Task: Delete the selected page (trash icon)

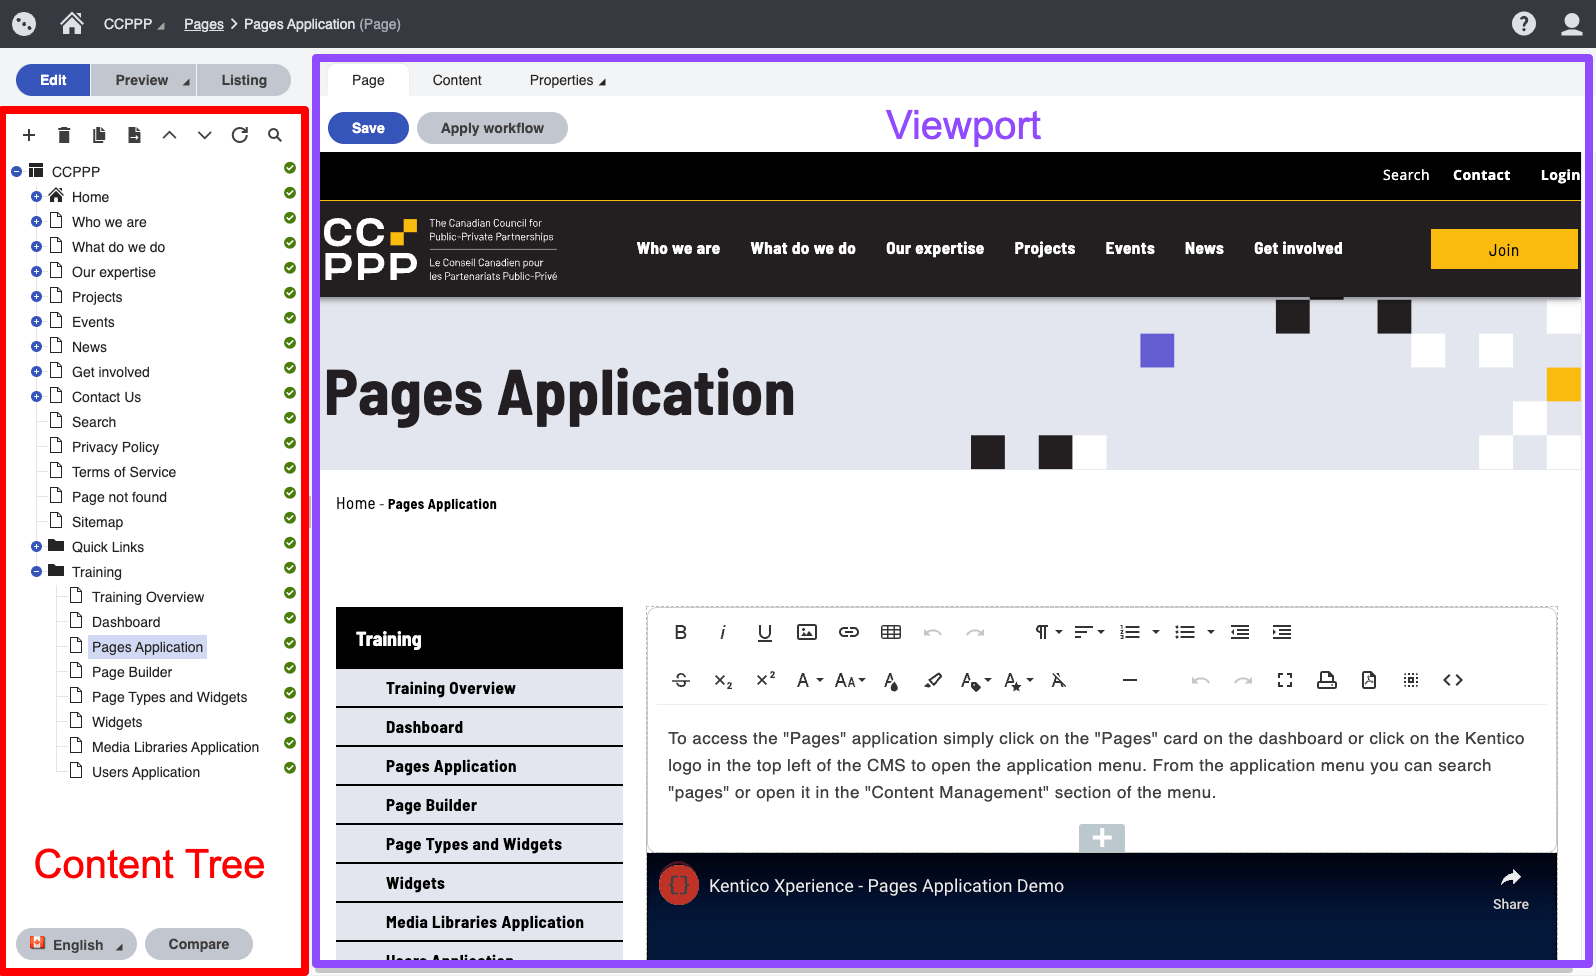Action: [64, 135]
